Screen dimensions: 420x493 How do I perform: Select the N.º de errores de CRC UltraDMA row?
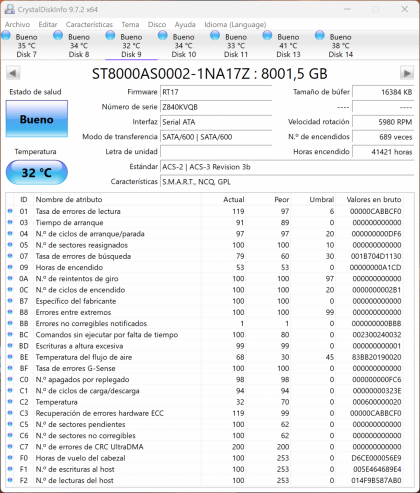[x=204, y=447]
